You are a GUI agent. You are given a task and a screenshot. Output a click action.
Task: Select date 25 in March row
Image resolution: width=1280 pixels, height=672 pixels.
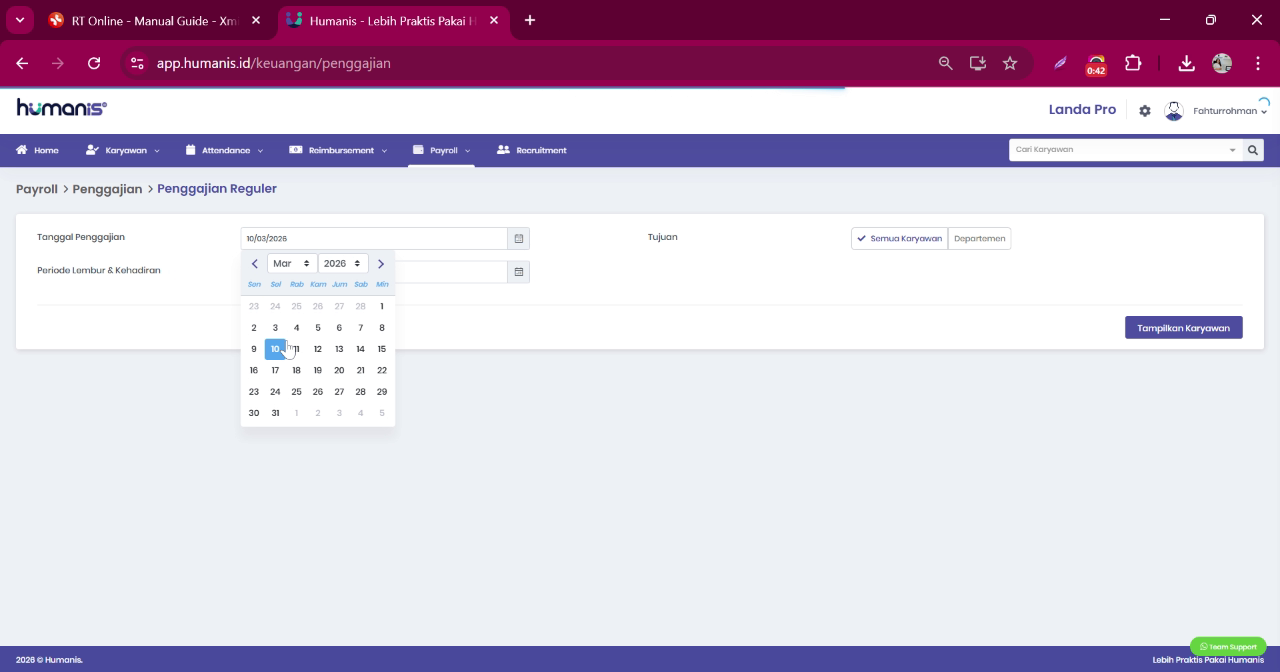(x=296, y=392)
